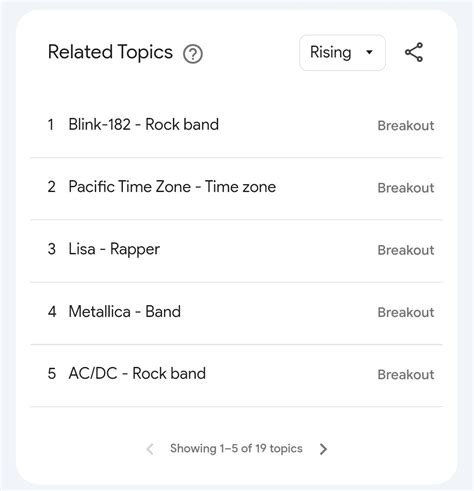
Task: Open the Related Topics help icon
Action: 193,54
